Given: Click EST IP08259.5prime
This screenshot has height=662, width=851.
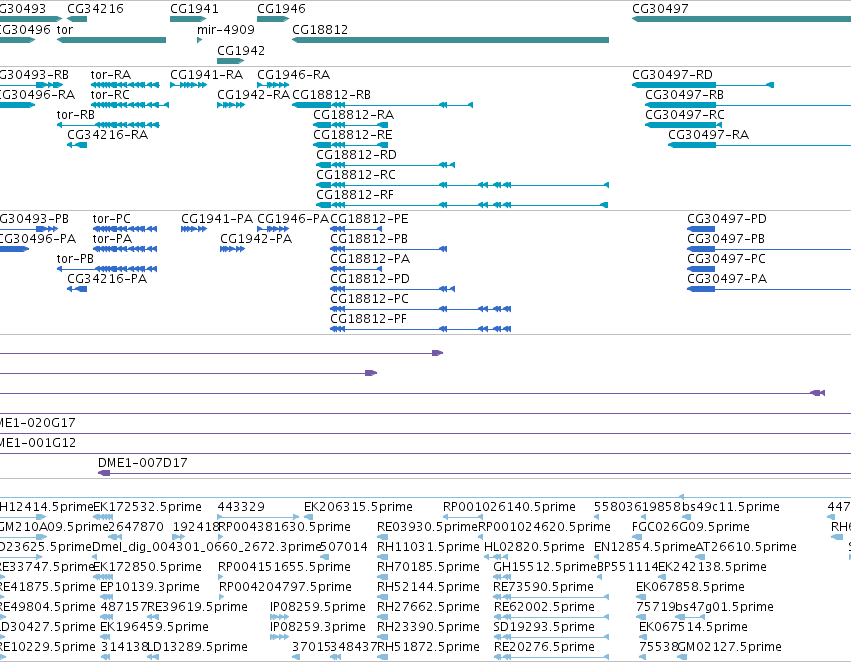Looking at the screenshot, I should tap(280, 617).
